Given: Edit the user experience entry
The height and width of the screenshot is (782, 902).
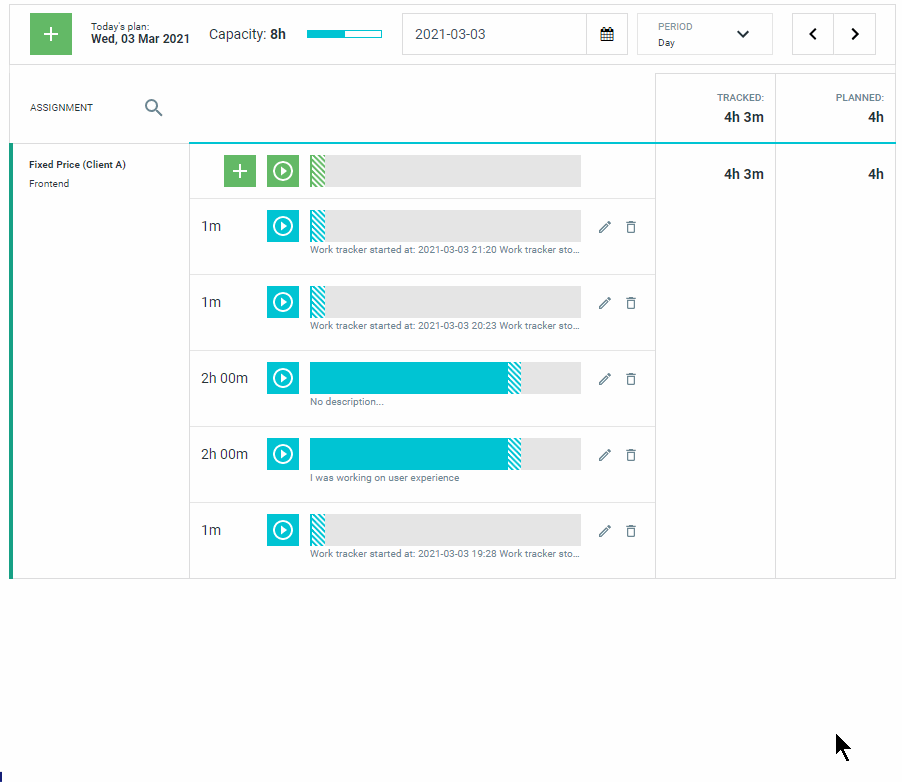Looking at the screenshot, I should coord(605,455).
